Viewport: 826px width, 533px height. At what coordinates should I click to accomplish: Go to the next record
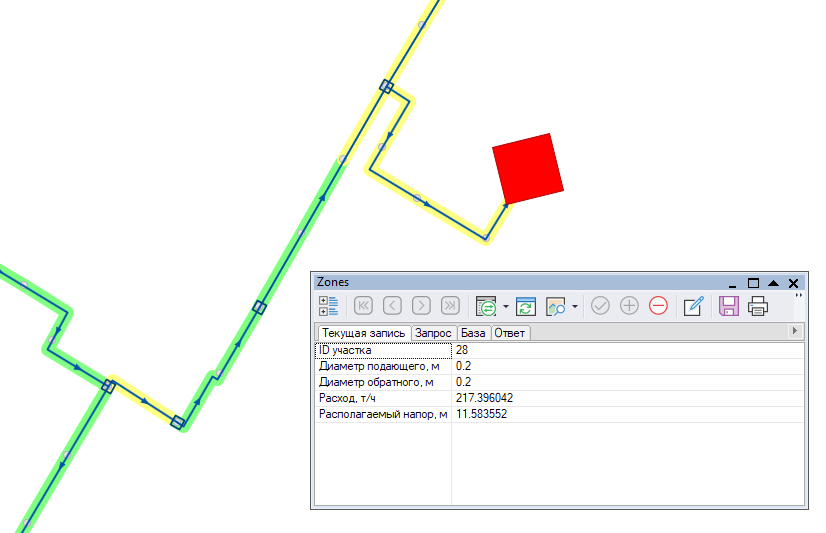(421, 306)
